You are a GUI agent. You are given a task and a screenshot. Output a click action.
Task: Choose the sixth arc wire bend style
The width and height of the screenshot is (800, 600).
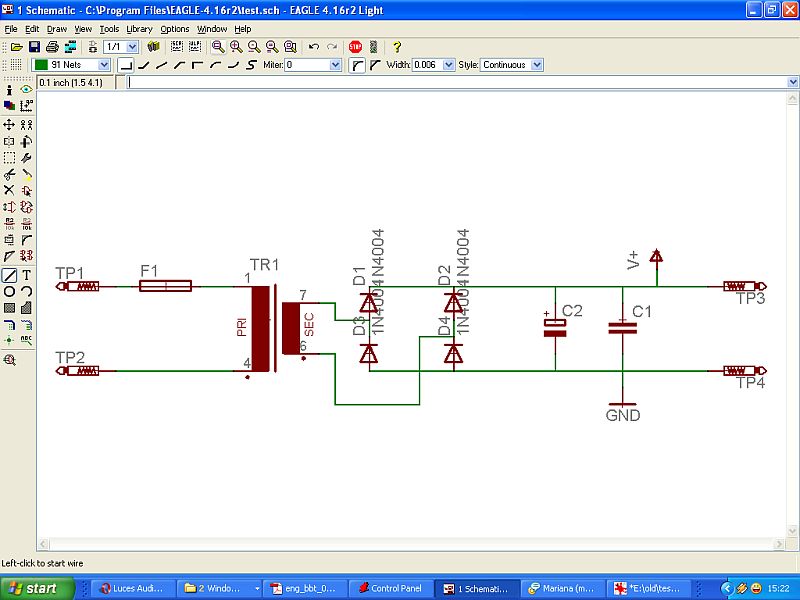click(215, 65)
